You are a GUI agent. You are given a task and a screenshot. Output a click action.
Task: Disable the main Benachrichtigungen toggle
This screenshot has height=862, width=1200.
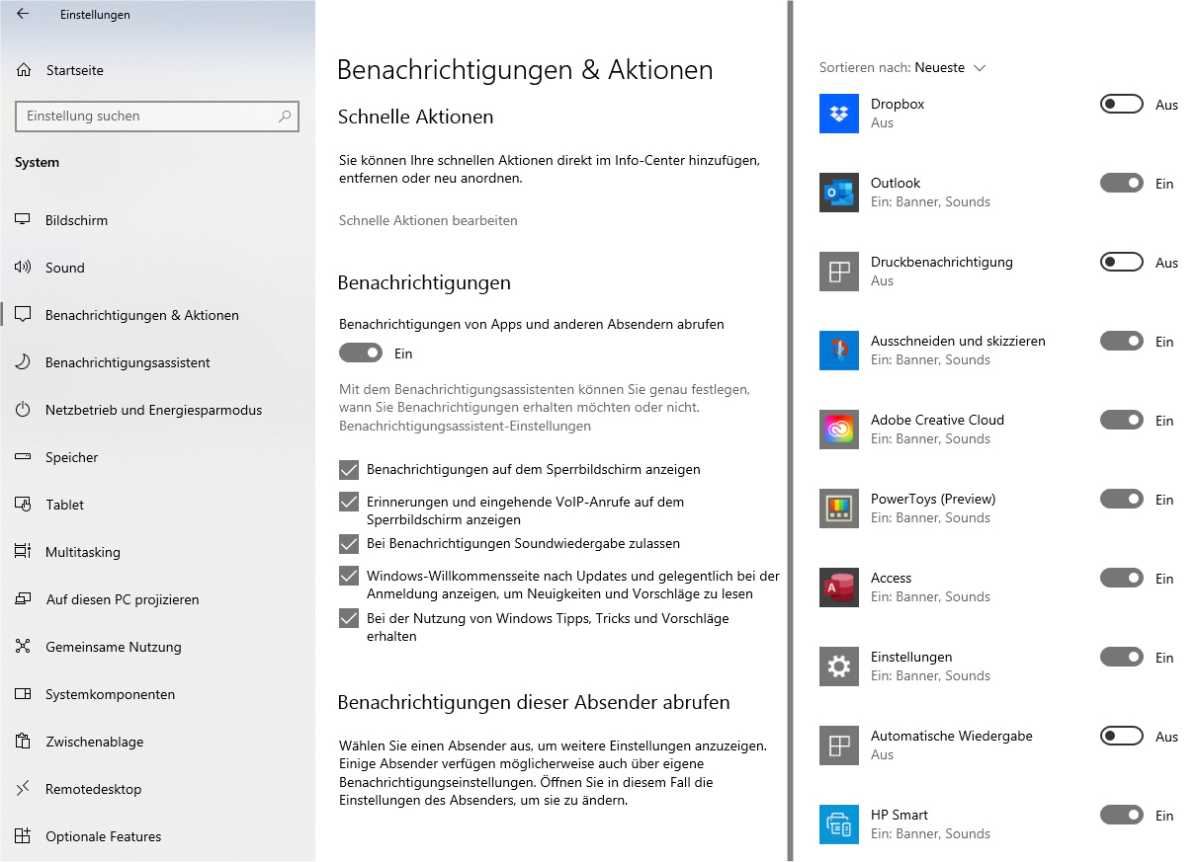(360, 353)
